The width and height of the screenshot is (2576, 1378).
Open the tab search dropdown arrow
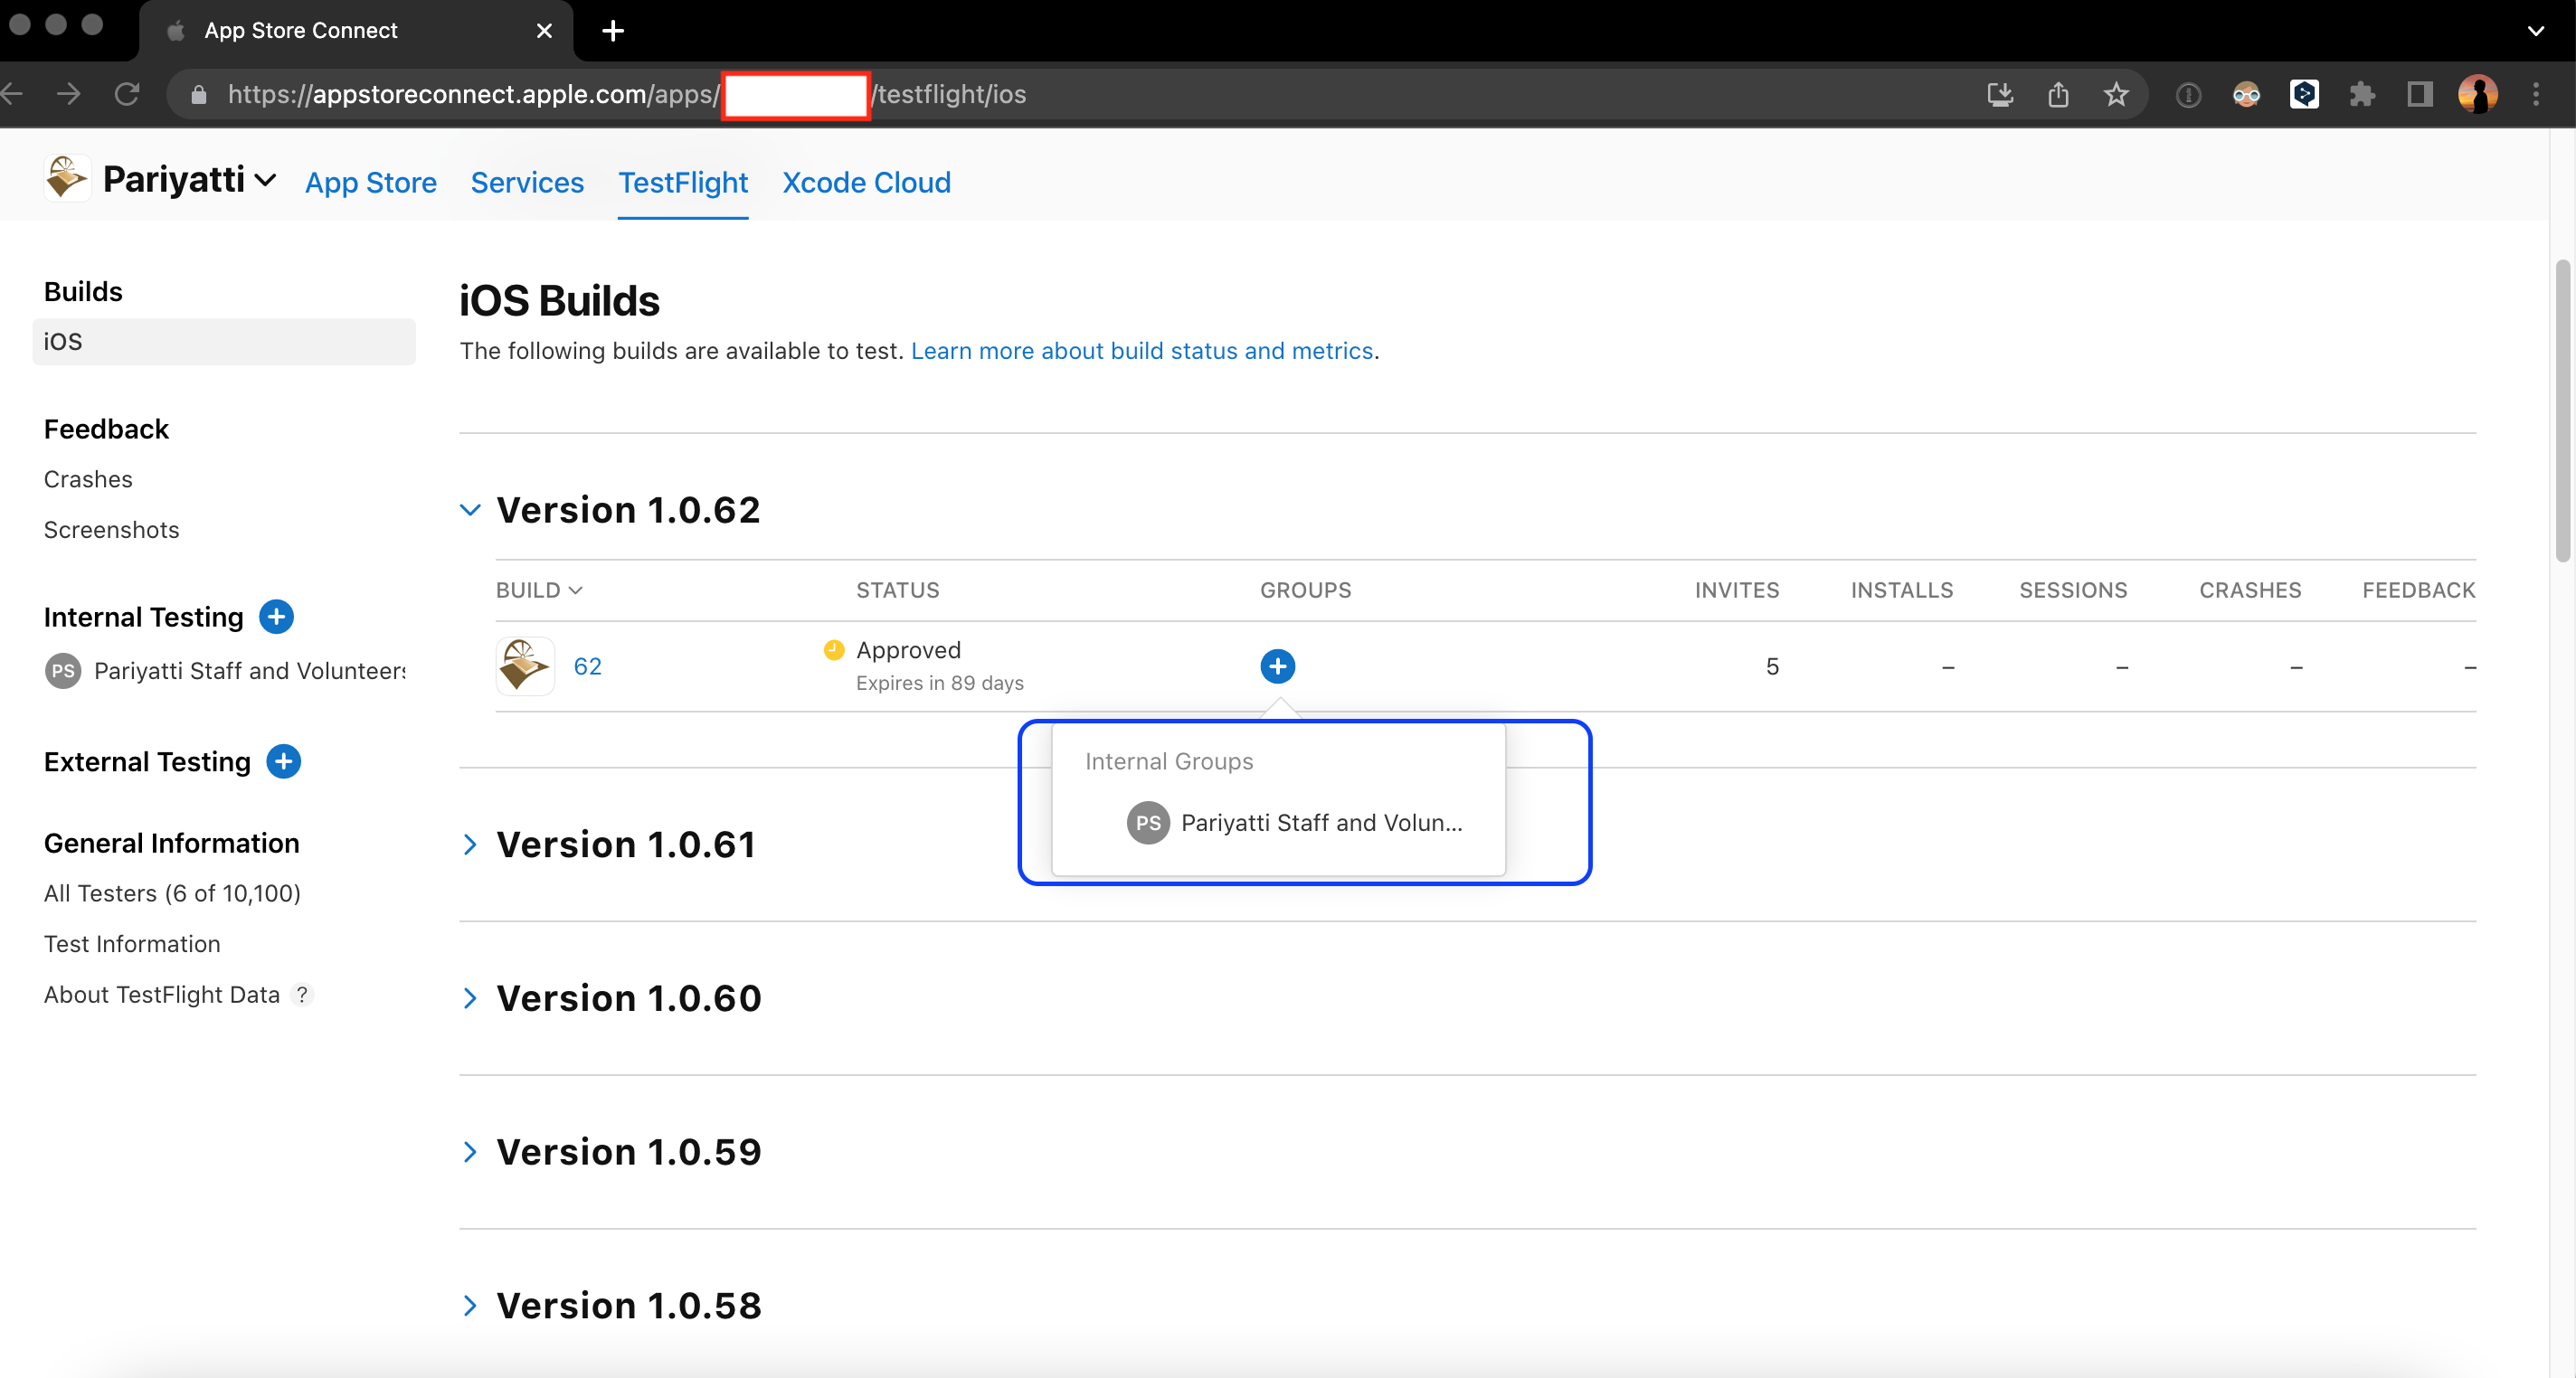point(2536,31)
